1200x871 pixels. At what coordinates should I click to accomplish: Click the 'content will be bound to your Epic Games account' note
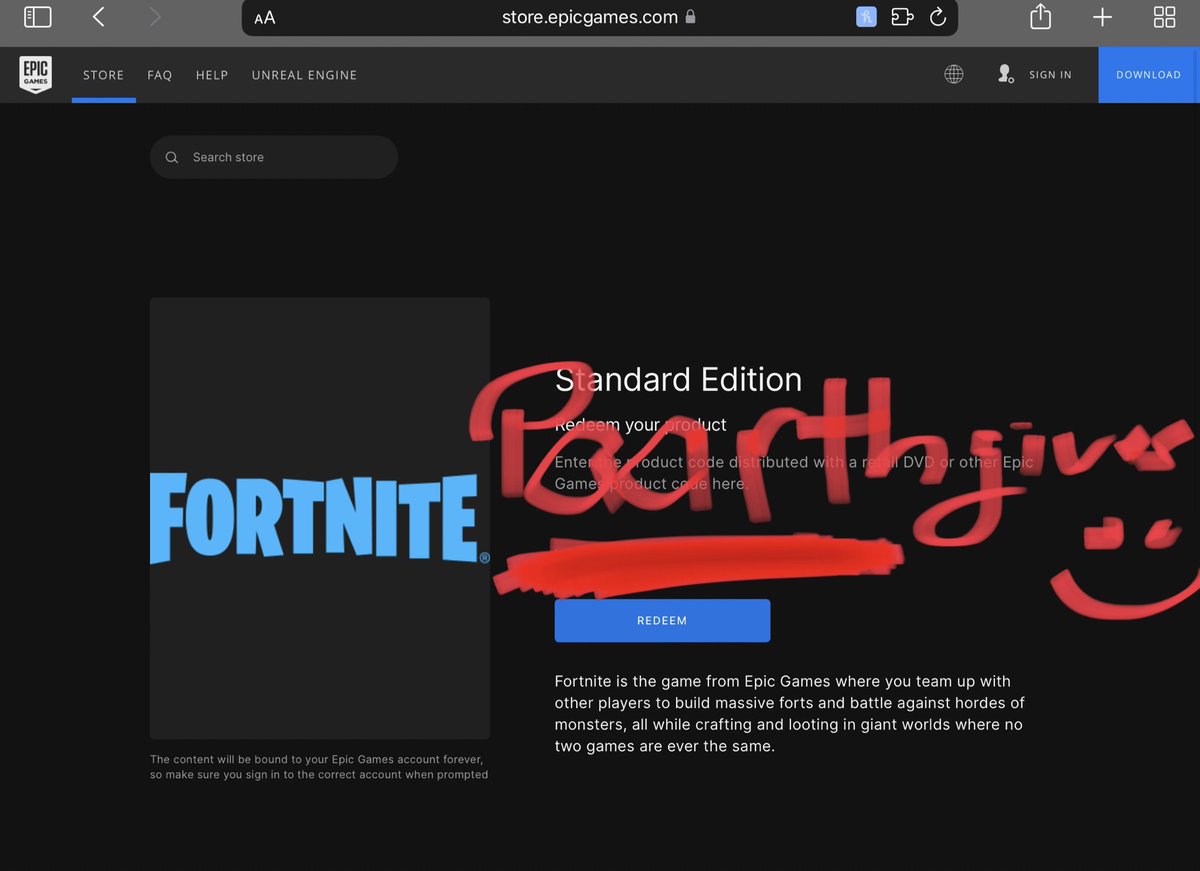point(319,767)
